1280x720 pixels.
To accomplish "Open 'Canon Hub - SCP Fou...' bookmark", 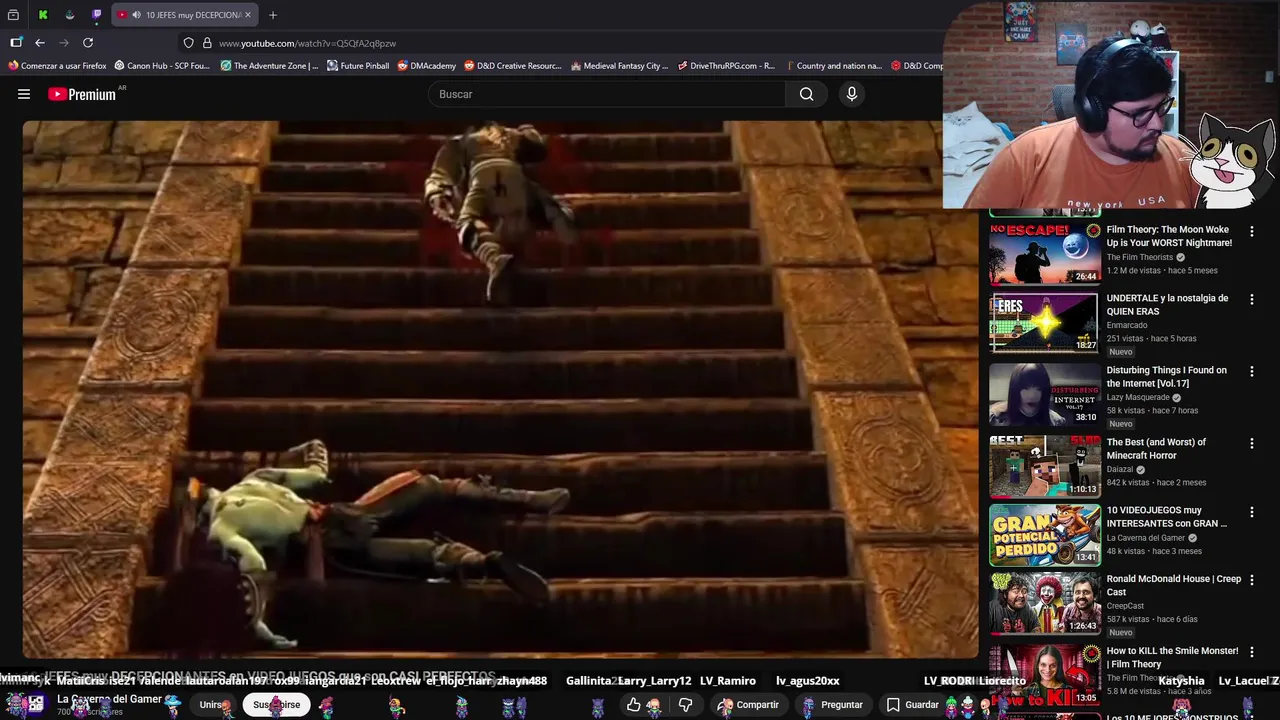I will pos(162,66).
